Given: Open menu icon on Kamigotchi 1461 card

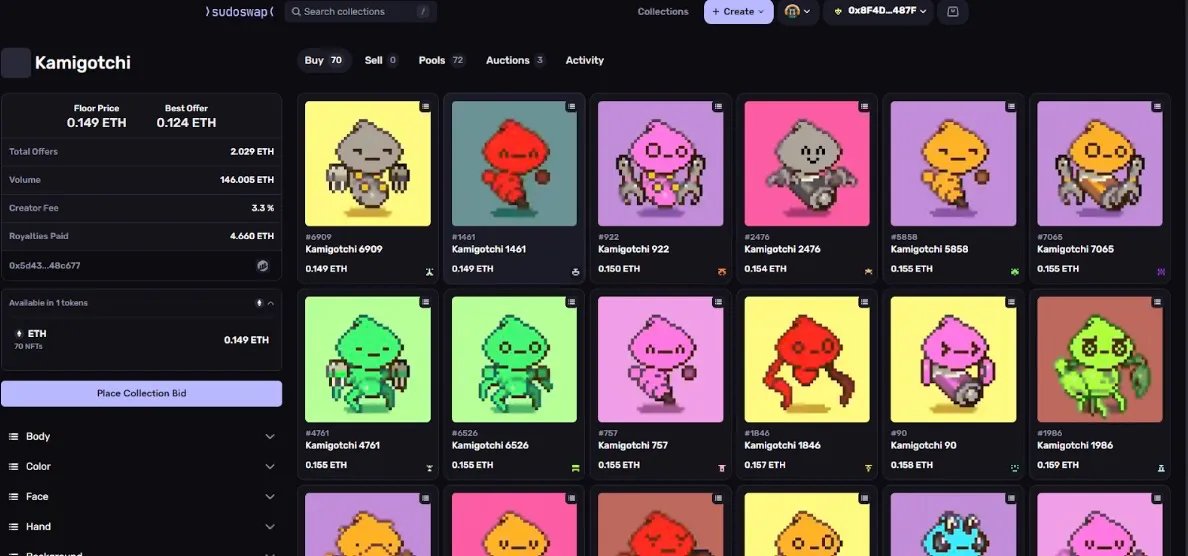Looking at the screenshot, I should [571, 107].
